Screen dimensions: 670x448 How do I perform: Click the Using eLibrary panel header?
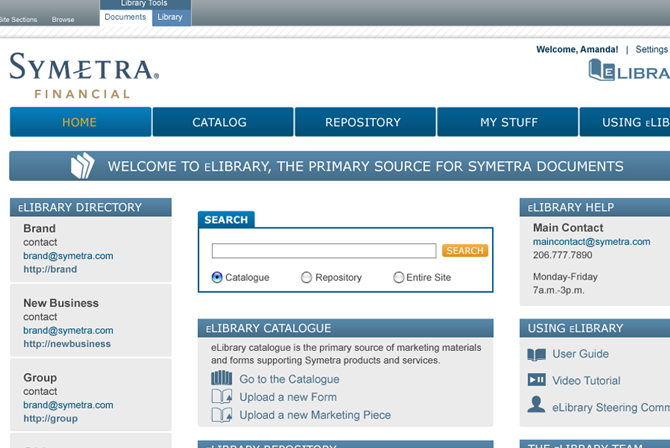click(x=595, y=328)
